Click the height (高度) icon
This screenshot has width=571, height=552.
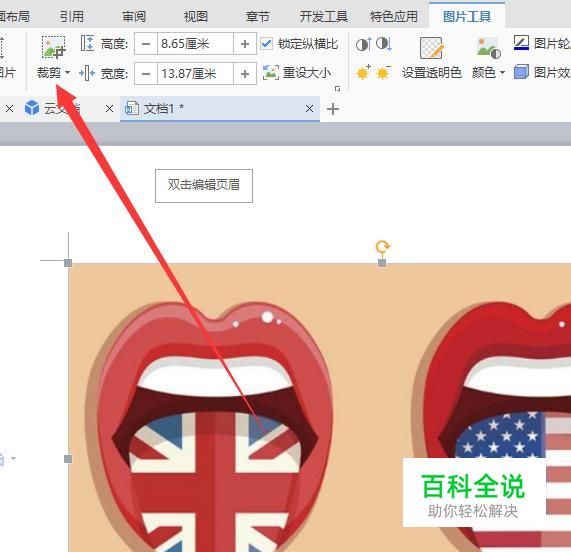pyautogui.click(x=87, y=43)
